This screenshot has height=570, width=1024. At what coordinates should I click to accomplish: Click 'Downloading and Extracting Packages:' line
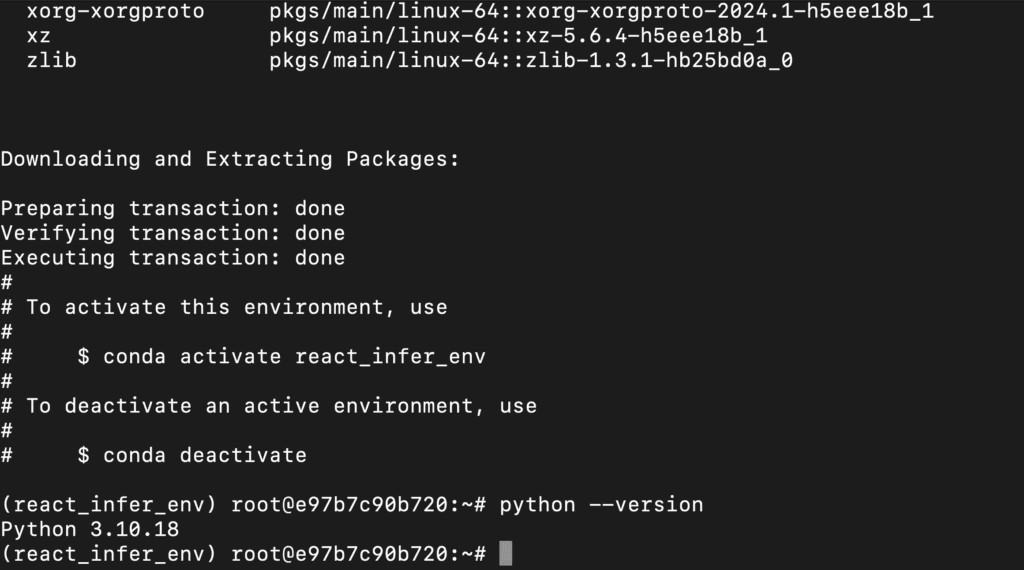[230, 159]
